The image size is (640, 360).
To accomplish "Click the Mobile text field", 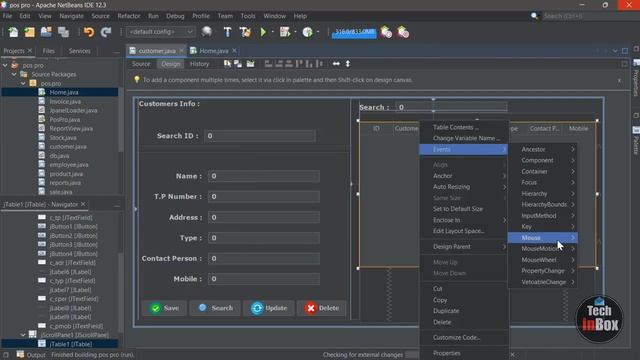I will (x=264, y=279).
